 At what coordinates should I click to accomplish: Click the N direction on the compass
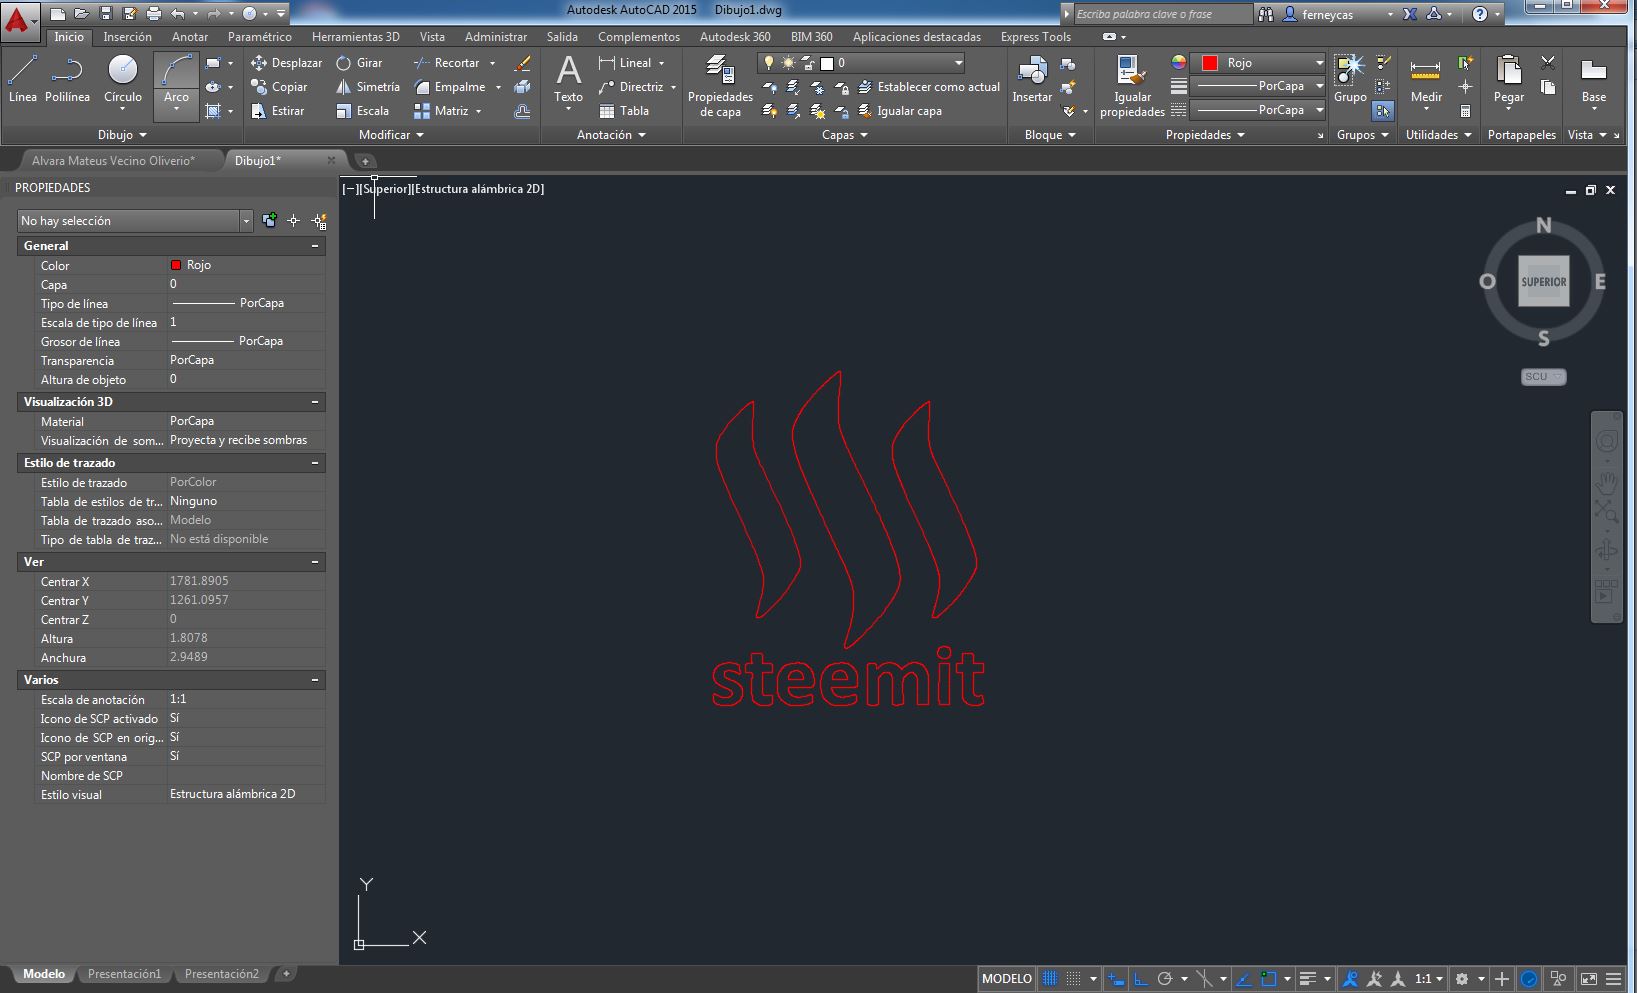click(1543, 226)
